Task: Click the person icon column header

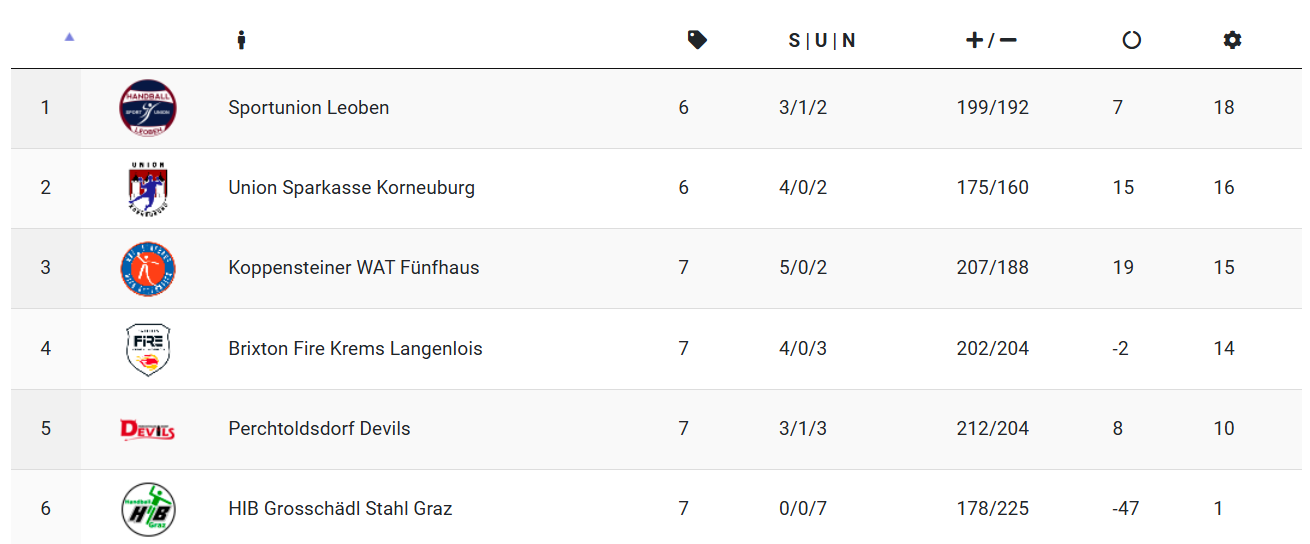Action: [x=241, y=40]
